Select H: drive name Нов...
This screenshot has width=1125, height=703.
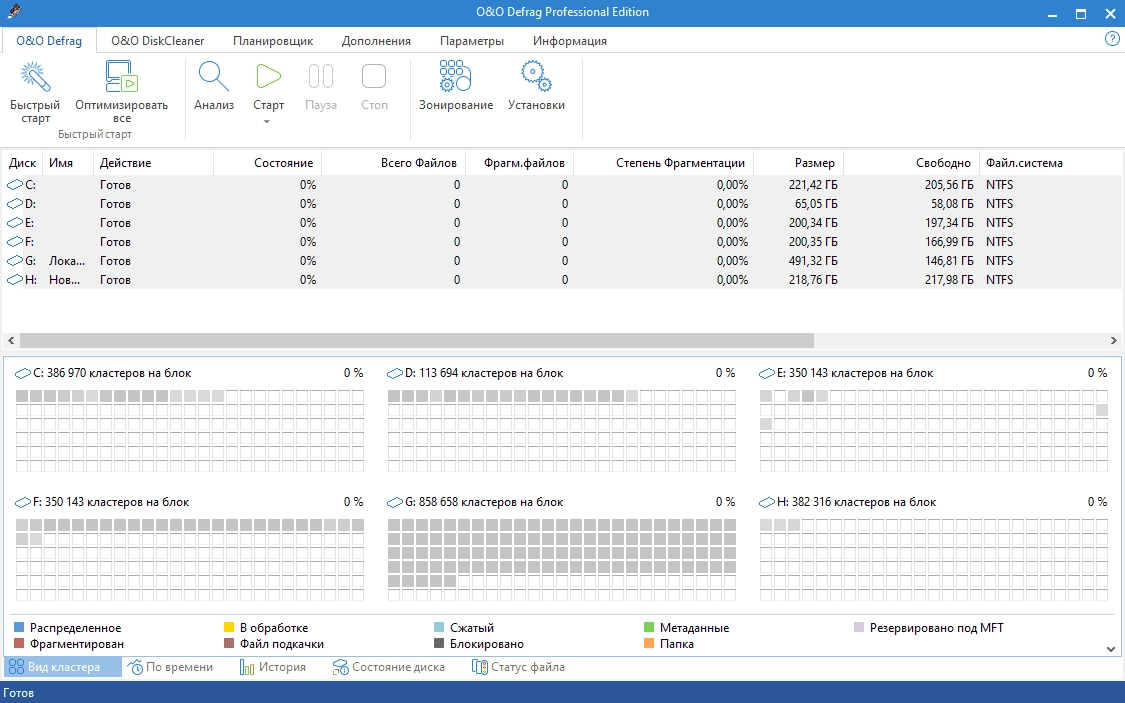(x=65, y=280)
